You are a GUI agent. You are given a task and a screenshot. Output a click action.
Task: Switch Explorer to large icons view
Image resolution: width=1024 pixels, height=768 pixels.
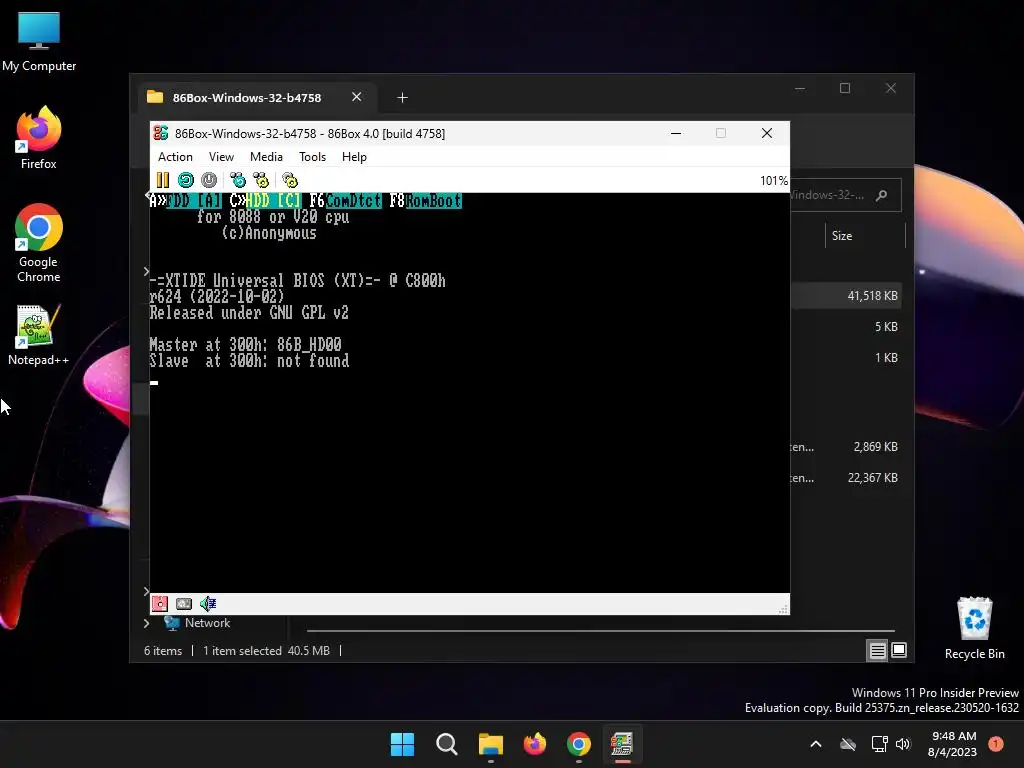(x=899, y=650)
